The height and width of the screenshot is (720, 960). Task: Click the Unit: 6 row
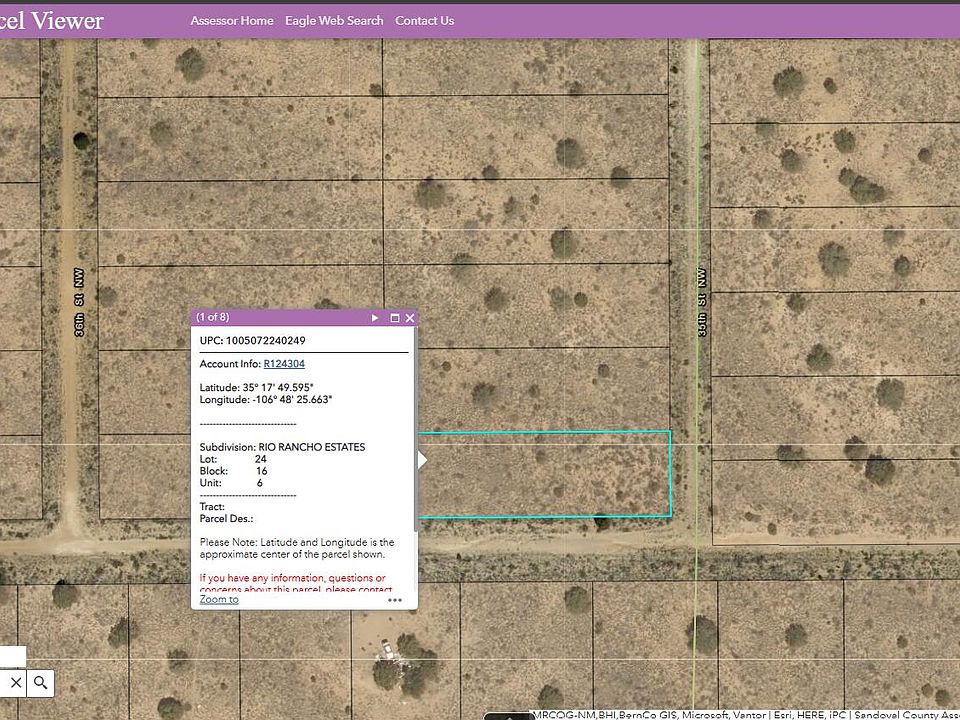tap(231, 483)
